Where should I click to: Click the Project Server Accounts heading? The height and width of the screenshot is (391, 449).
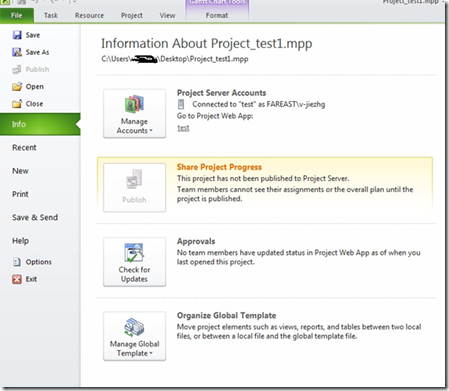222,93
